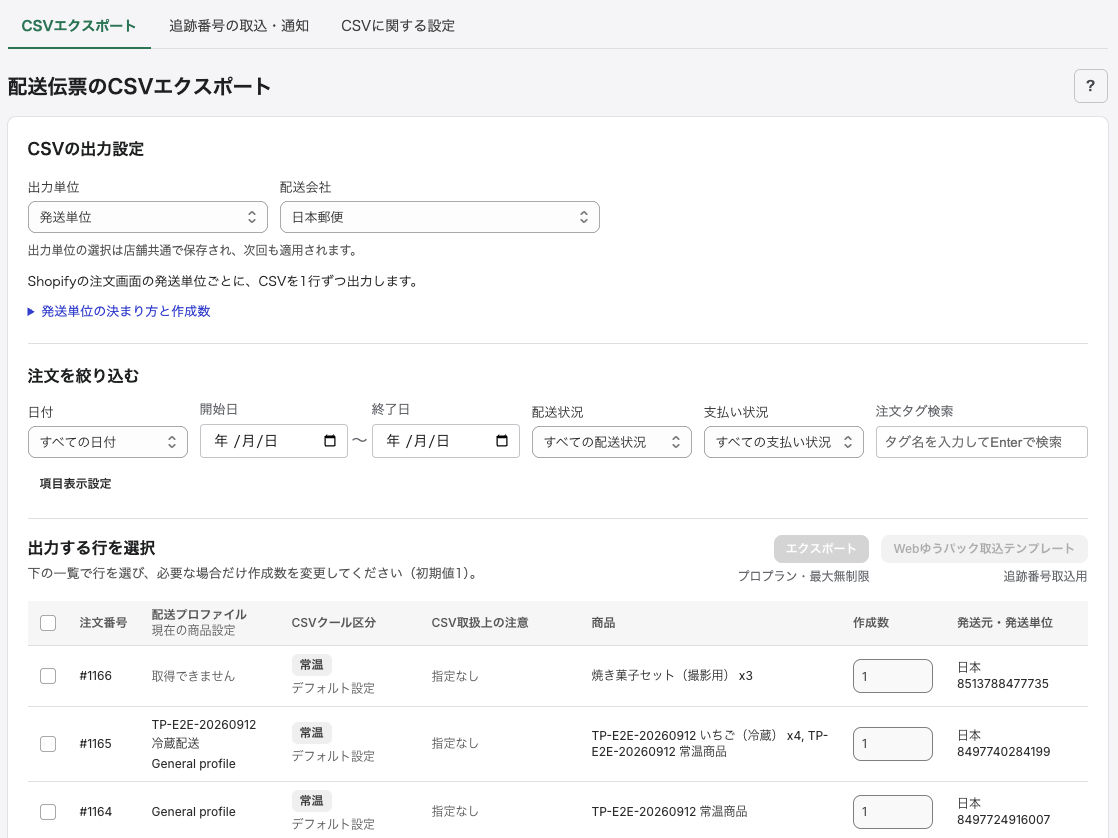Expand 発送単位の決まり方と作成数 disclosure
The height and width of the screenshot is (838, 1118).
(x=119, y=311)
